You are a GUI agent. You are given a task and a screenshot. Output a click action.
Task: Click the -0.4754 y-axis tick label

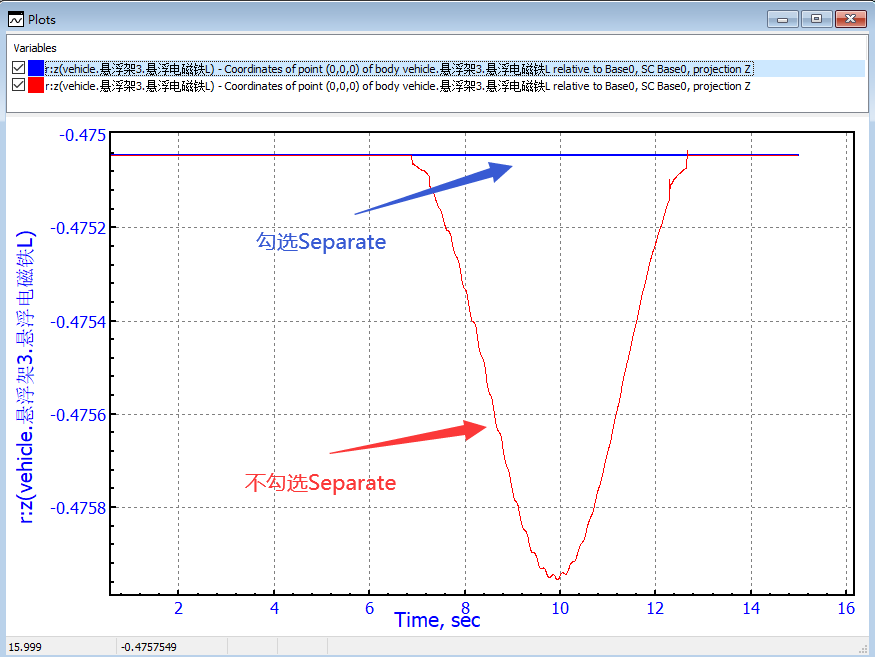click(78, 322)
